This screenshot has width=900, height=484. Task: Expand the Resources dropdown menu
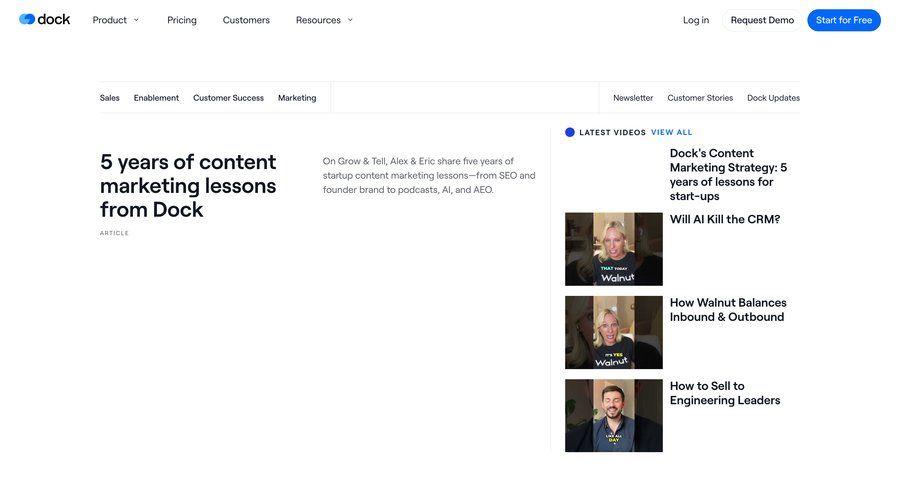[x=324, y=20]
